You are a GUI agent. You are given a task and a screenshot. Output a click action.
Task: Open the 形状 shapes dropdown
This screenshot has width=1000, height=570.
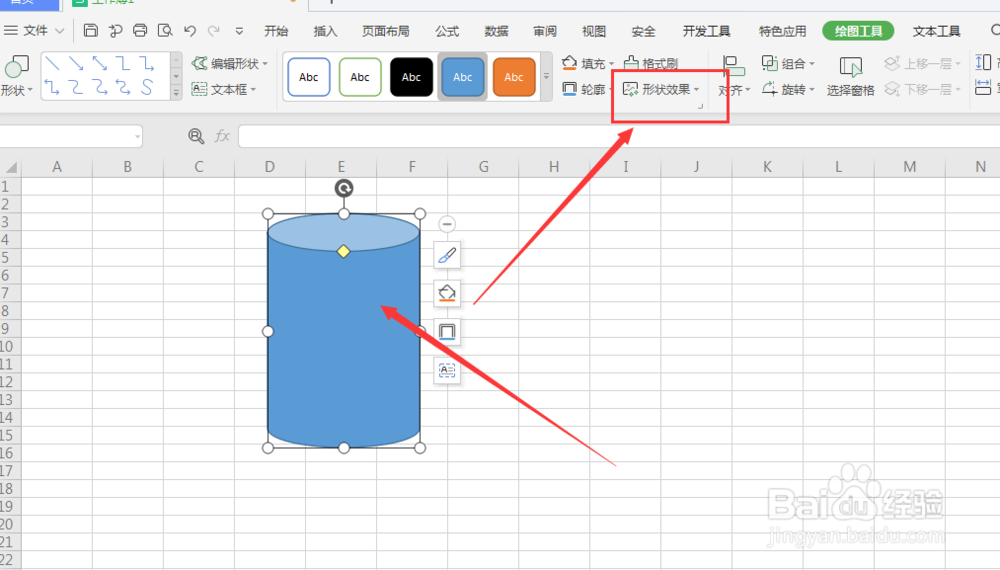coord(17,76)
